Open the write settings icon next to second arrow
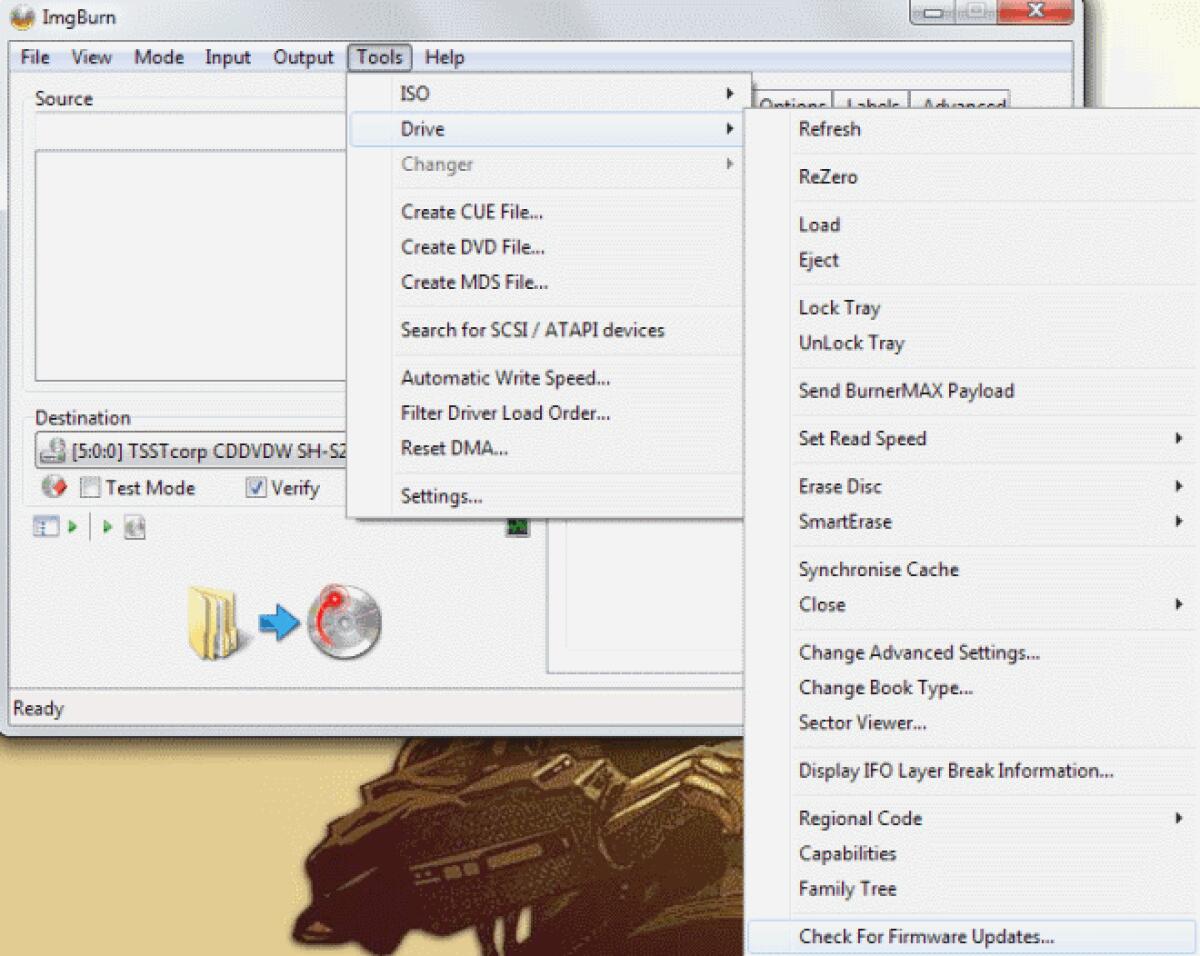 pos(135,527)
